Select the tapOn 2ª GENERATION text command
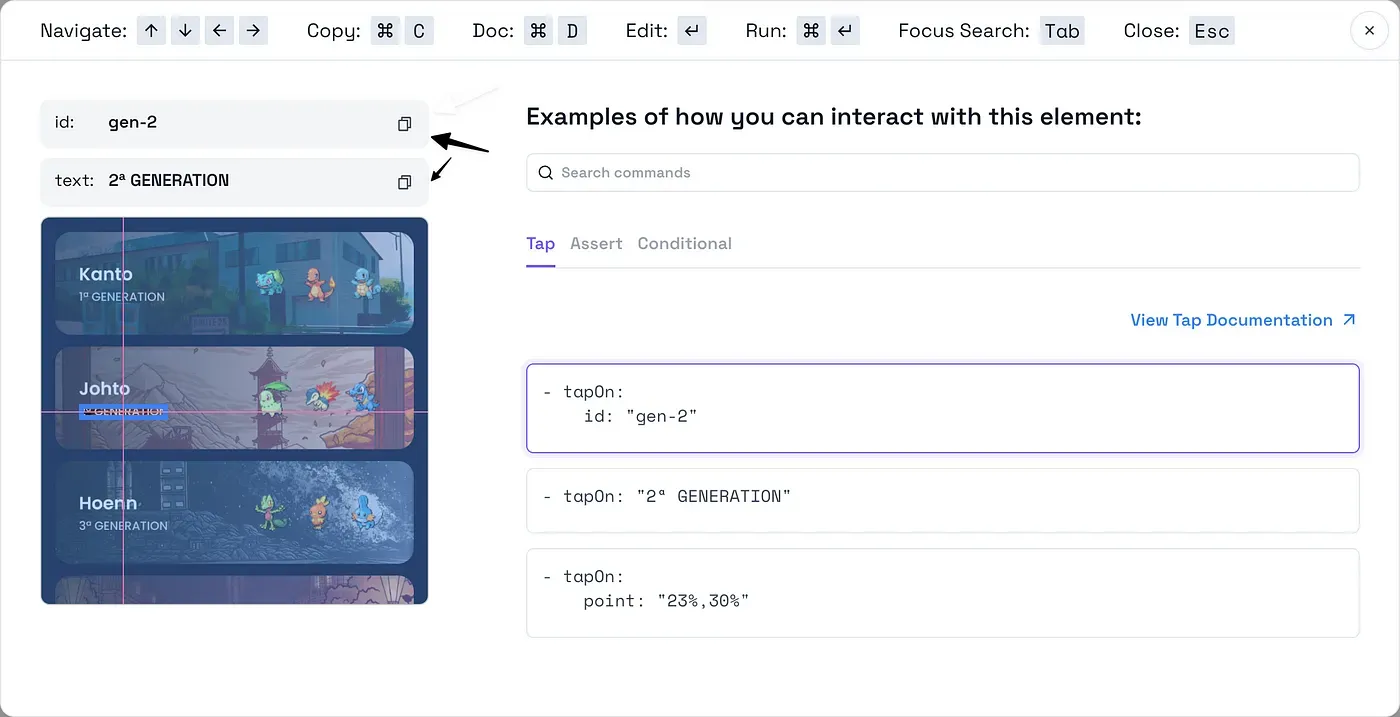The image size is (1400, 717). [942, 500]
